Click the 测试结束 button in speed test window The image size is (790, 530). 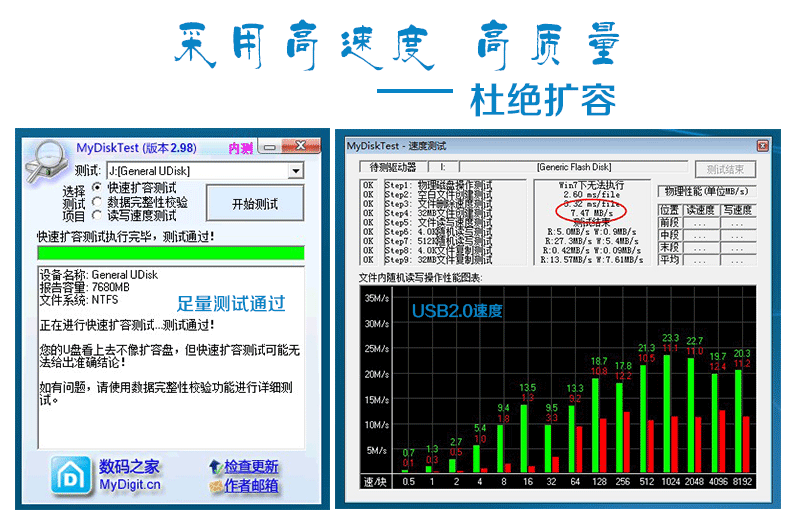click(x=725, y=169)
